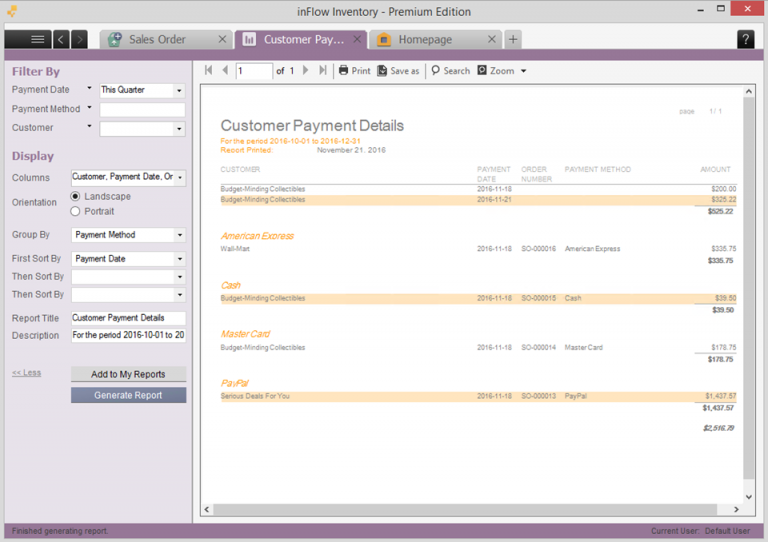768x542 pixels.
Task: Click Add to My Reports
Action: point(128,374)
